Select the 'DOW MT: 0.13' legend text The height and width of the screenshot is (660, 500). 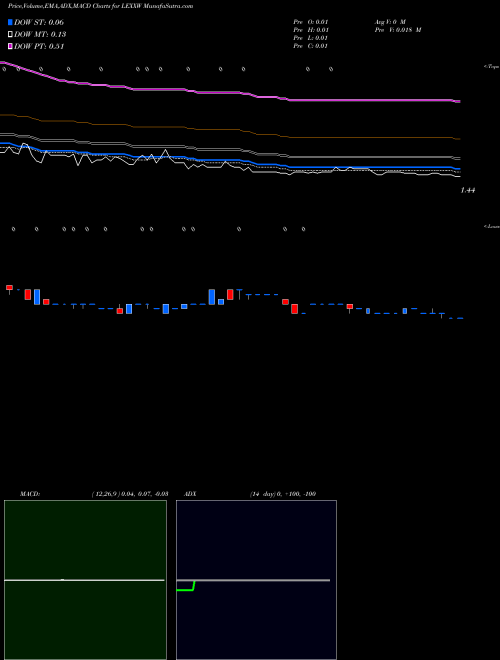click(x=40, y=35)
